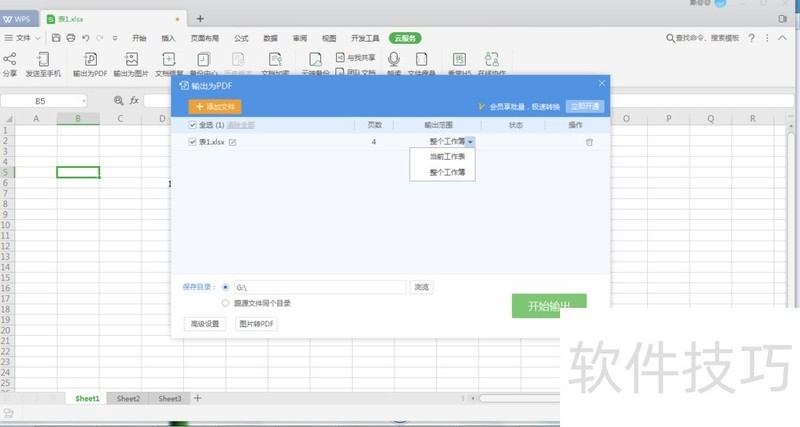Click the 发送至手机 icon
The image size is (800, 427).
pos(43,60)
